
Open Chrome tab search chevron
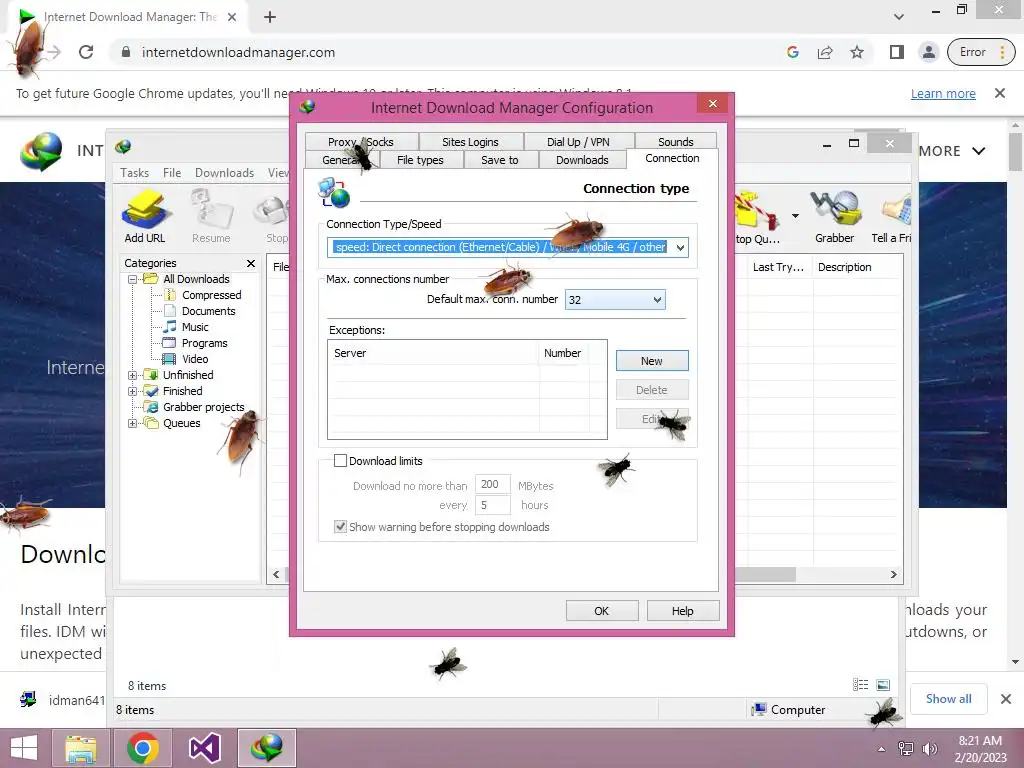[899, 17]
